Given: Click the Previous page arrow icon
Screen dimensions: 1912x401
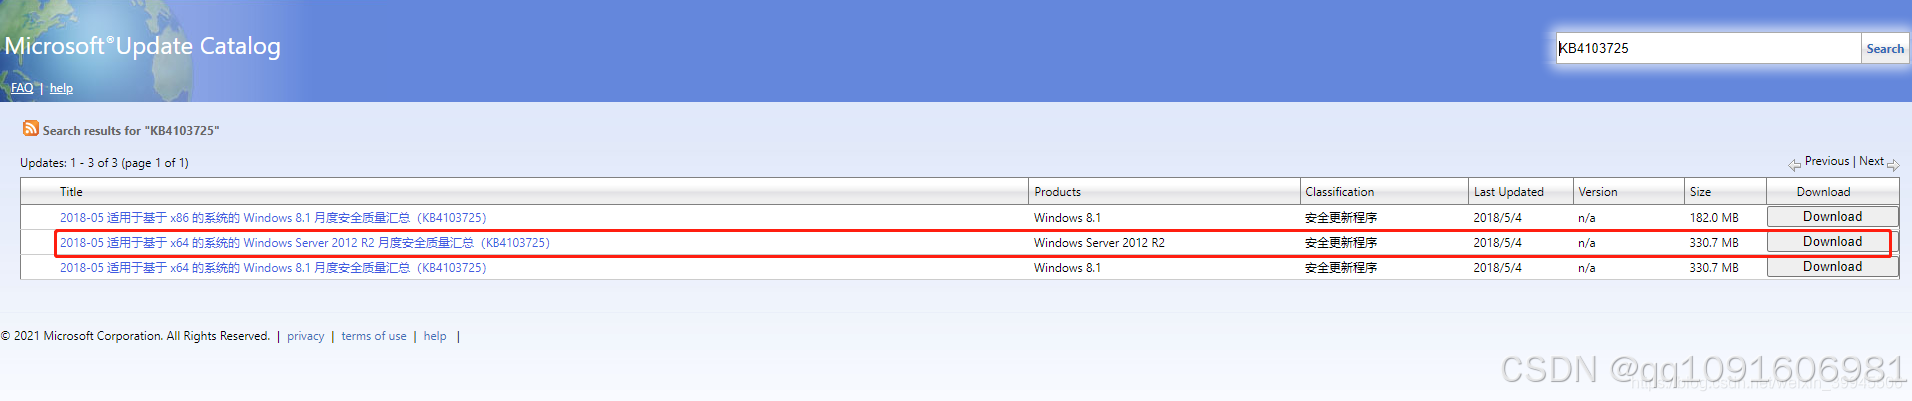Looking at the screenshot, I should click(1795, 165).
